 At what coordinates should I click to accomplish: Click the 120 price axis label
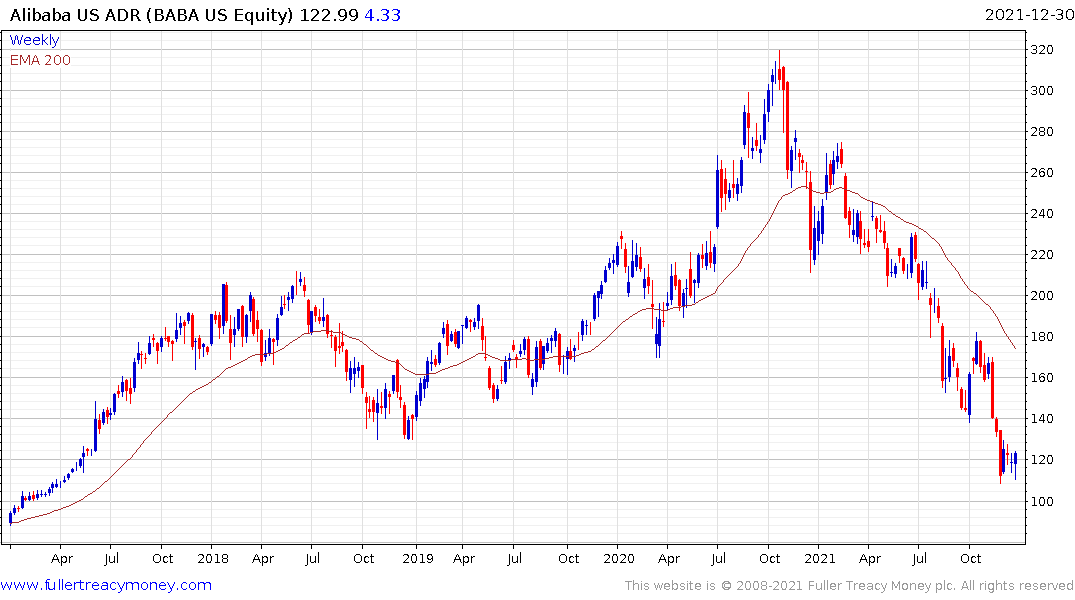(x=1042, y=460)
